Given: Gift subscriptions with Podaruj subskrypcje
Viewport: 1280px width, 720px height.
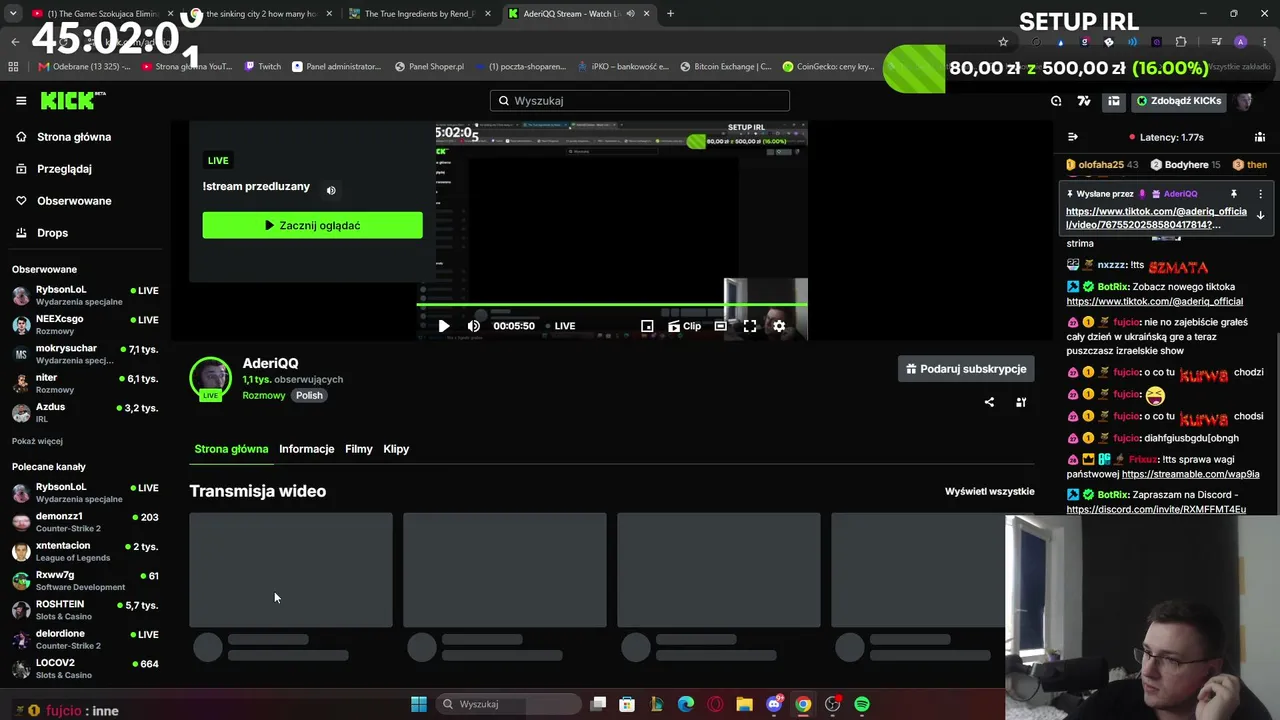Looking at the screenshot, I should pos(966,369).
